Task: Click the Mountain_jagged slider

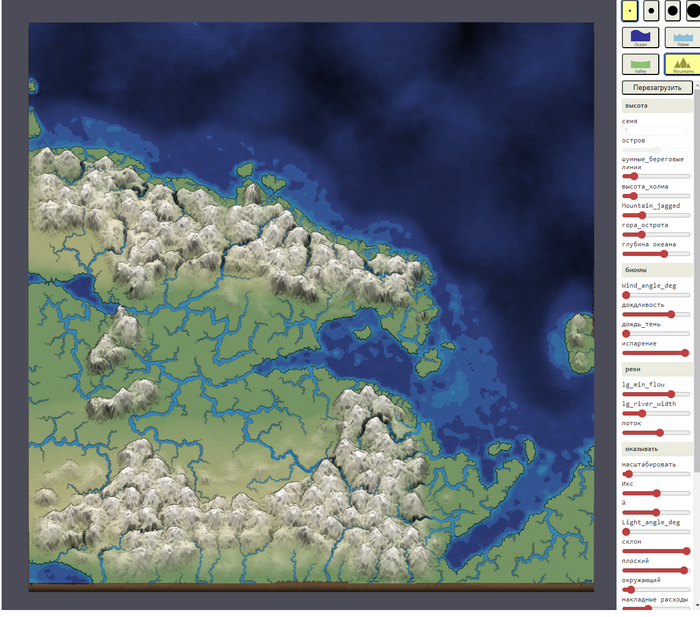Action: pyautogui.click(x=656, y=215)
